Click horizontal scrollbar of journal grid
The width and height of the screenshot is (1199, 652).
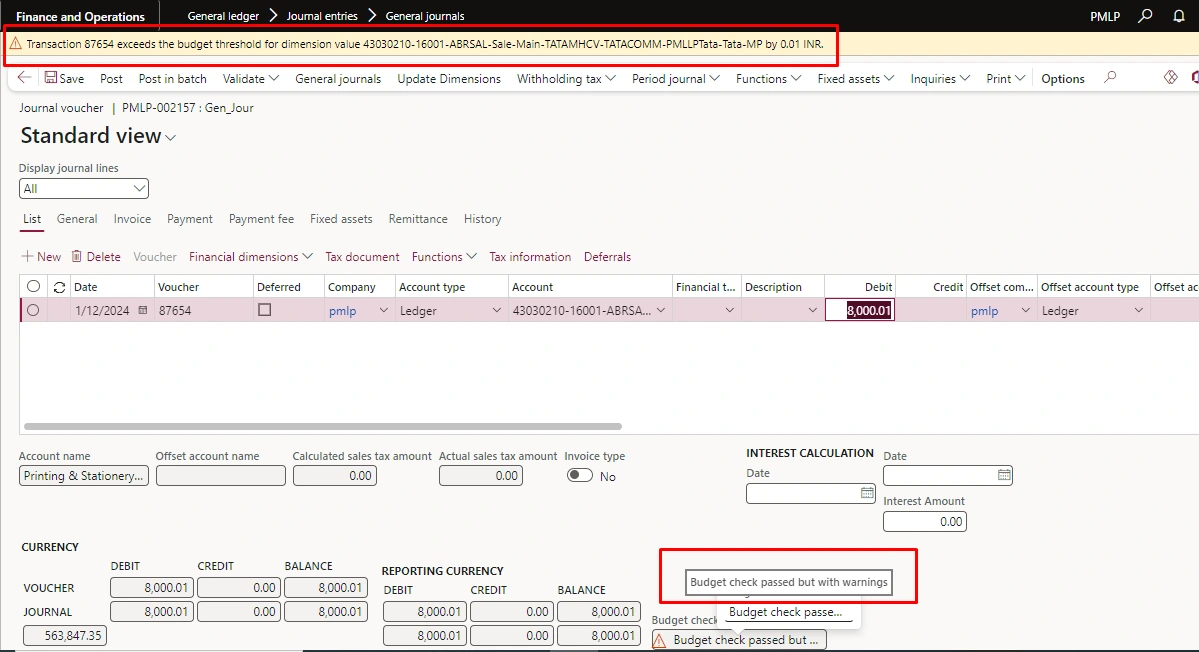point(323,426)
